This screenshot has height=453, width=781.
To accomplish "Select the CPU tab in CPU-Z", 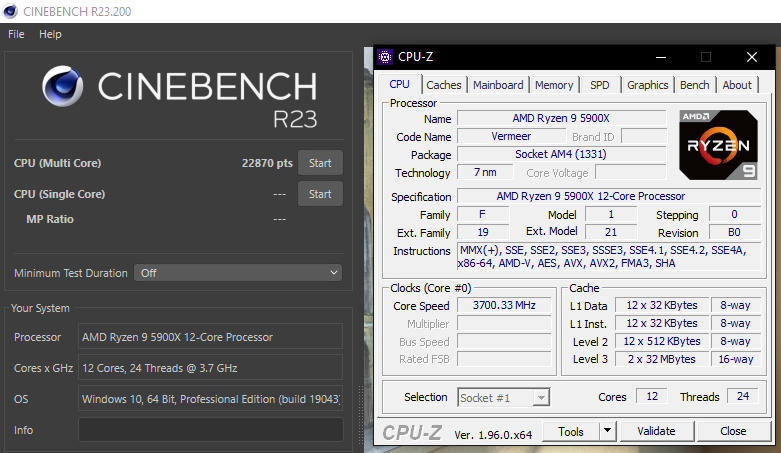I will (399, 84).
